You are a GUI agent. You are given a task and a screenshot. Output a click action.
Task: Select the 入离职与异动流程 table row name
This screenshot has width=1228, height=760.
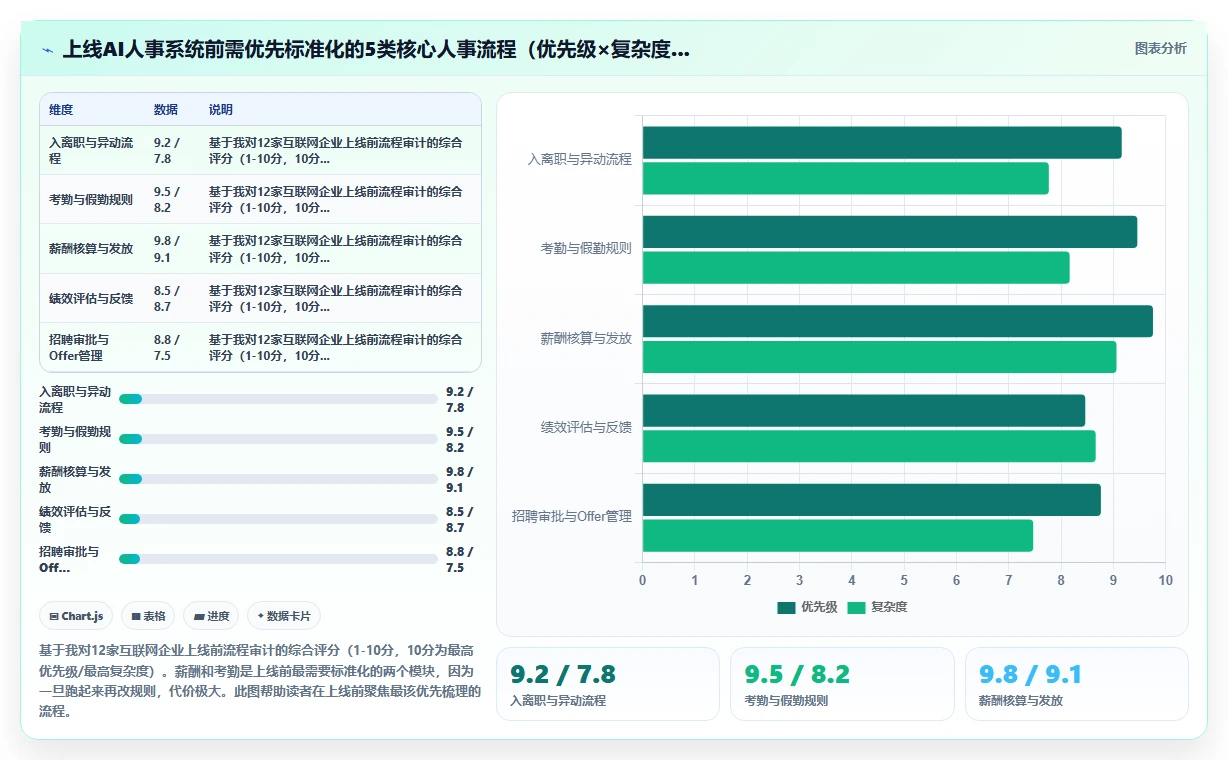pos(91,151)
